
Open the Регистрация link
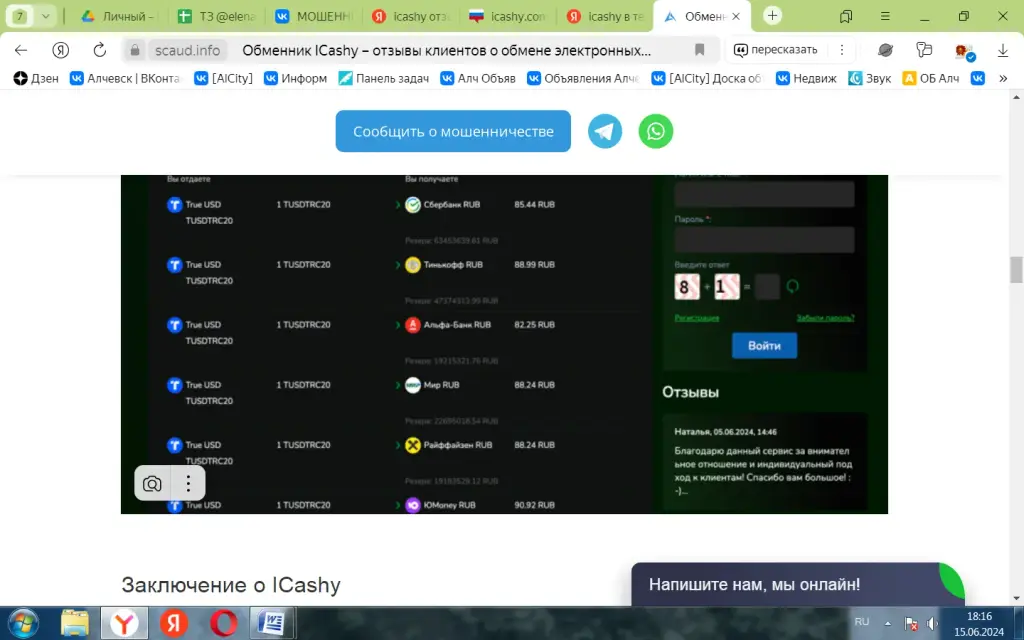tap(697, 318)
